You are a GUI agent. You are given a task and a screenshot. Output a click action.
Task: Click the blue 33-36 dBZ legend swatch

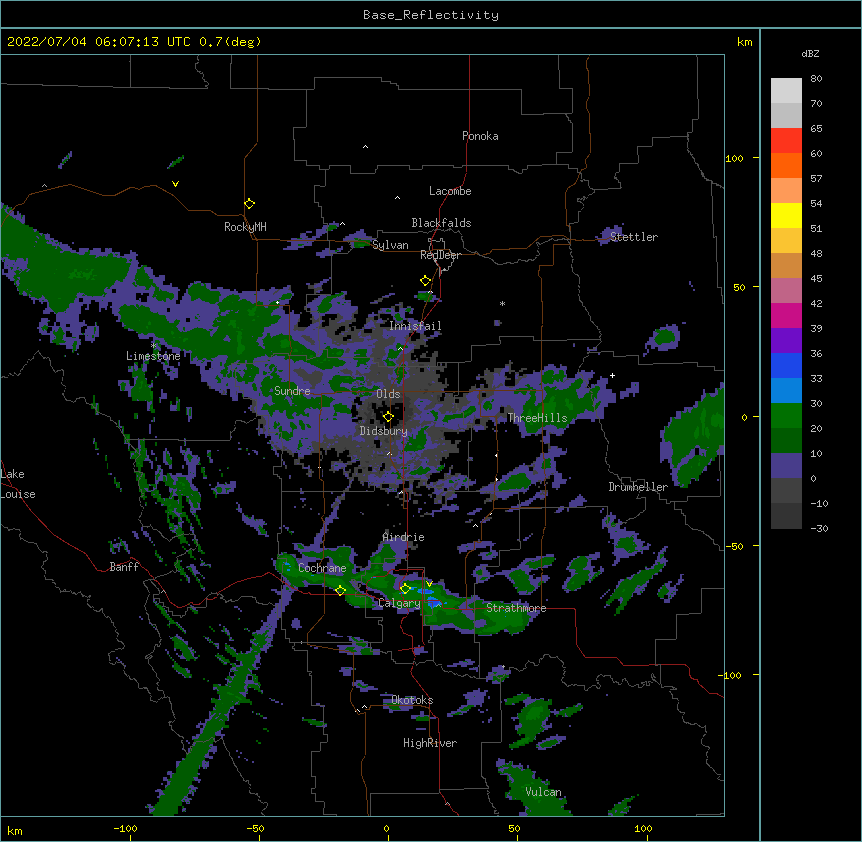click(786, 365)
